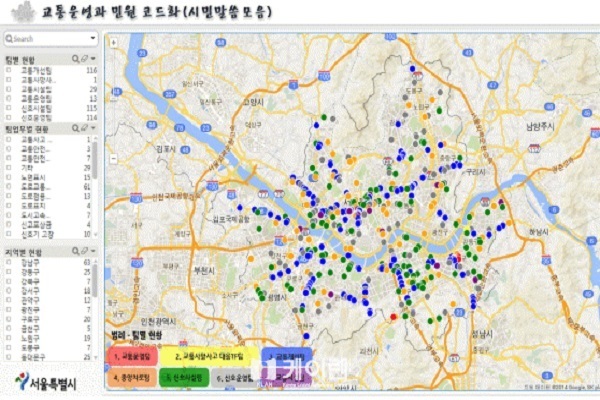Click the 범례 - 팀별 현황 legend title
This screenshot has height=400, width=600.
[x=137, y=336]
